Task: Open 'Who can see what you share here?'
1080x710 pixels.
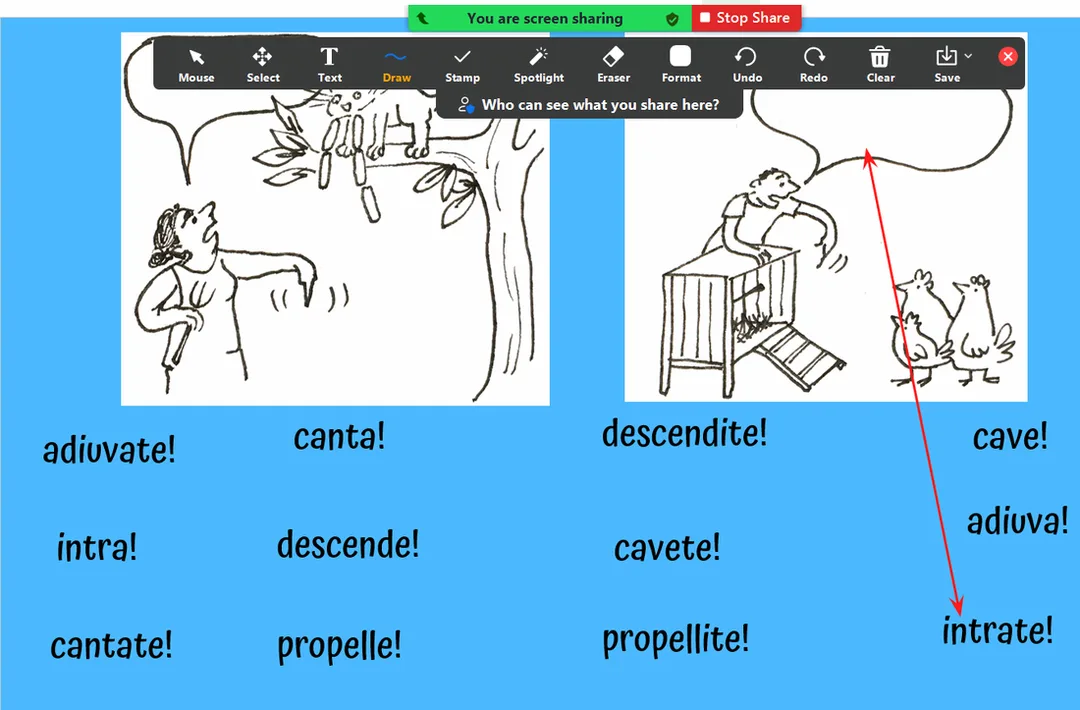Action: [589, 104]
